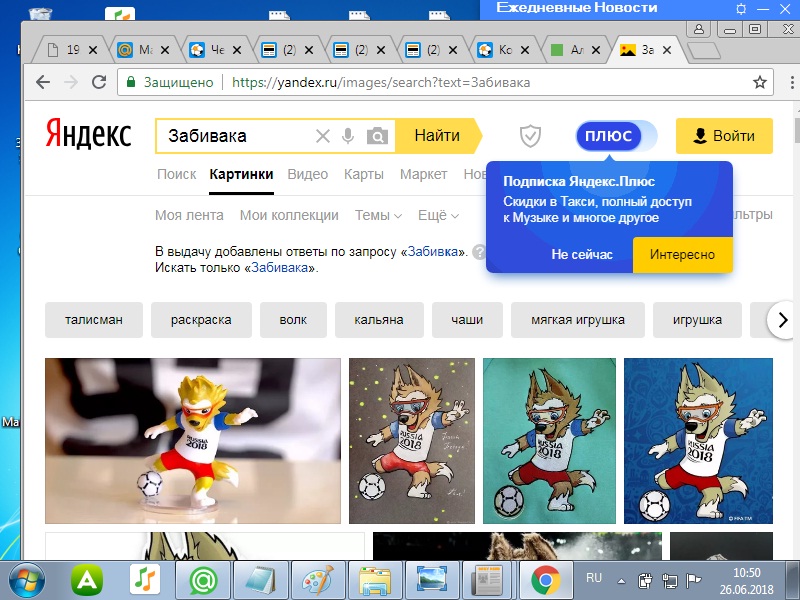800x600 pixels.
Task: Bookmark this page with the star icon
Action: [x=760, y=82]
